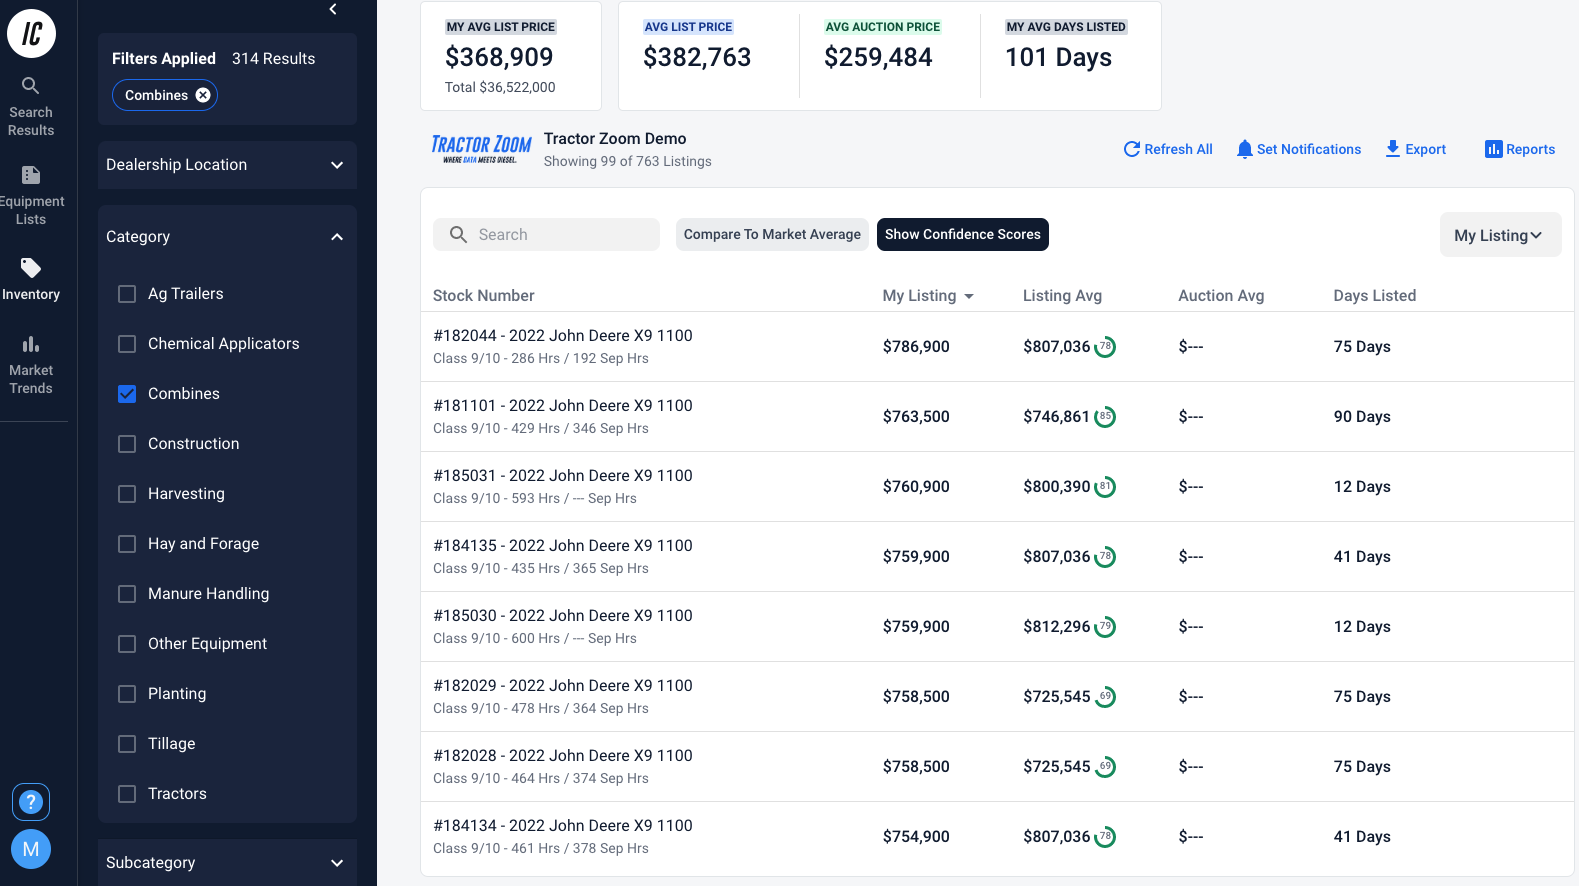This screenshot has height=886, width=1579.
Task: Open the help question mark icon
Action: tap(31, 802)
